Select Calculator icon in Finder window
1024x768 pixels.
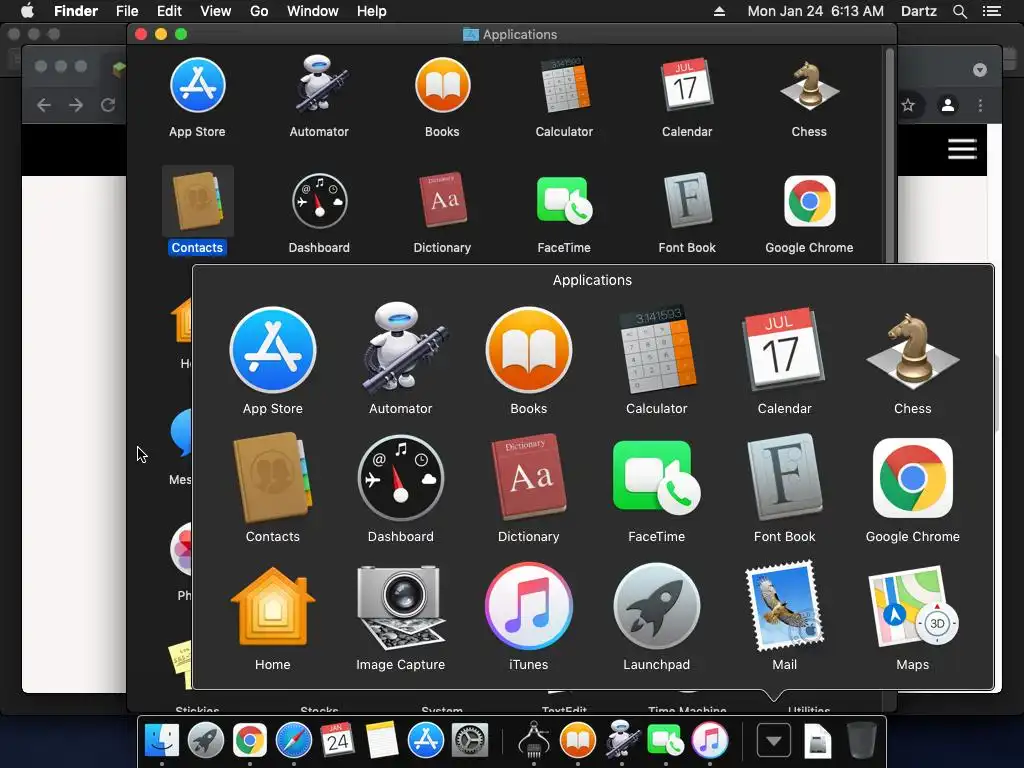tap(564, 85)
